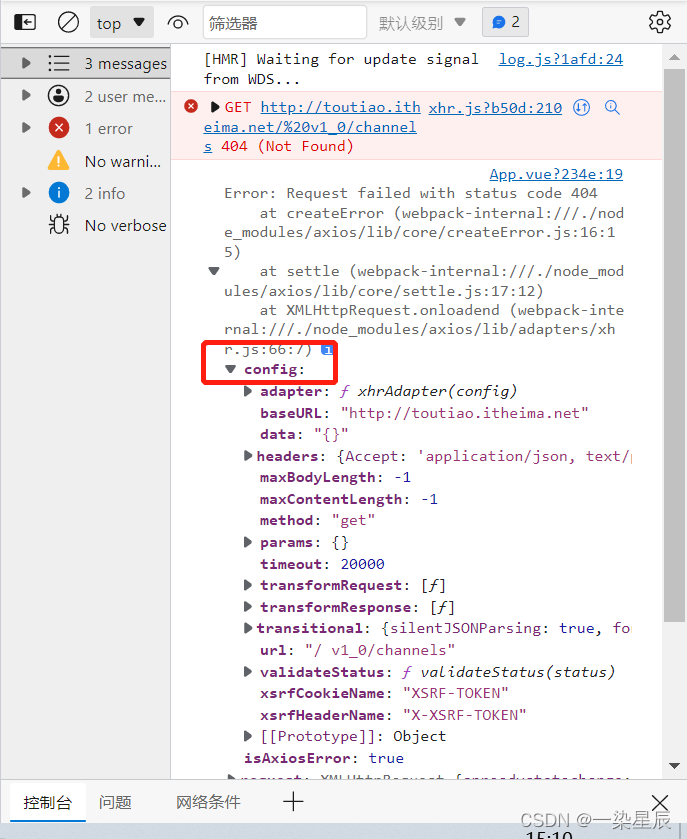Add a new drawer tab with plus
687x839 pixels.
293,802
